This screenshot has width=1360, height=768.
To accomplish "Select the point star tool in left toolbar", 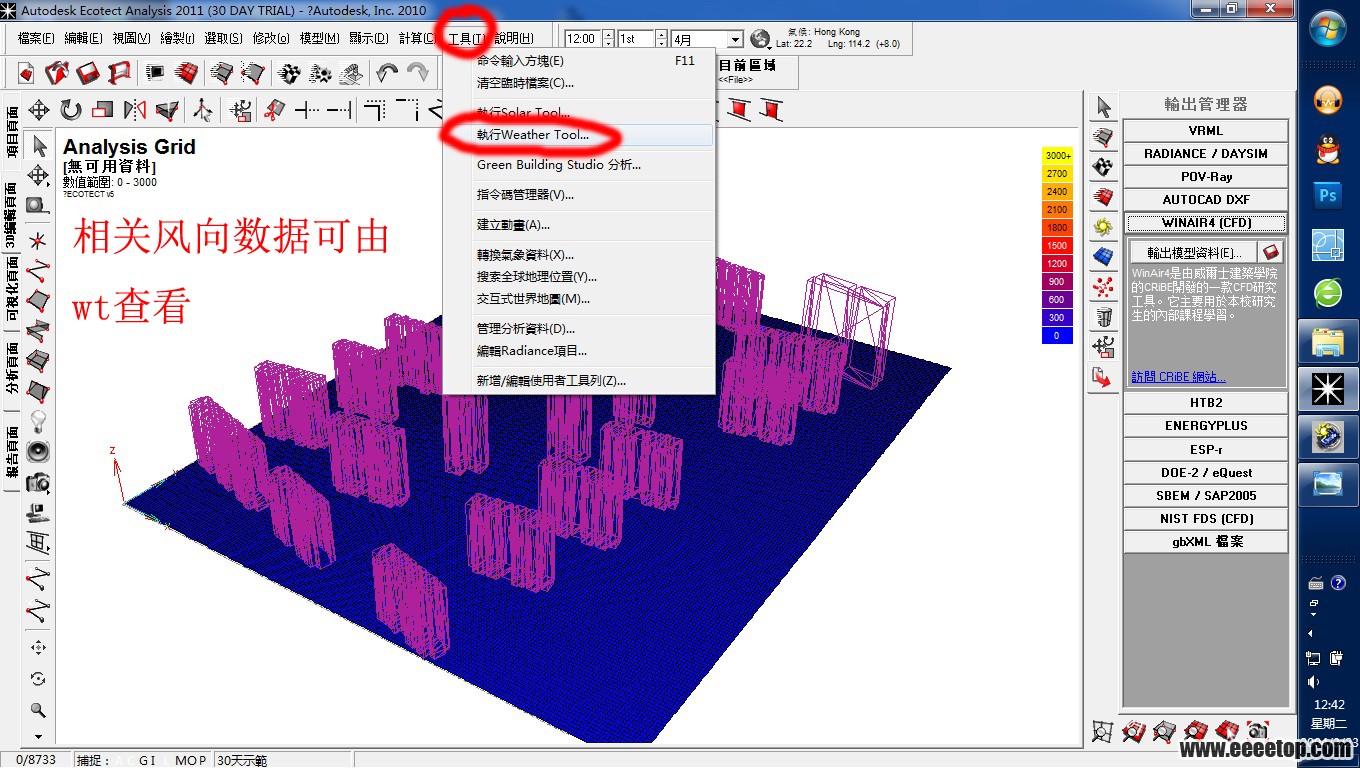I will pos(39,240).
